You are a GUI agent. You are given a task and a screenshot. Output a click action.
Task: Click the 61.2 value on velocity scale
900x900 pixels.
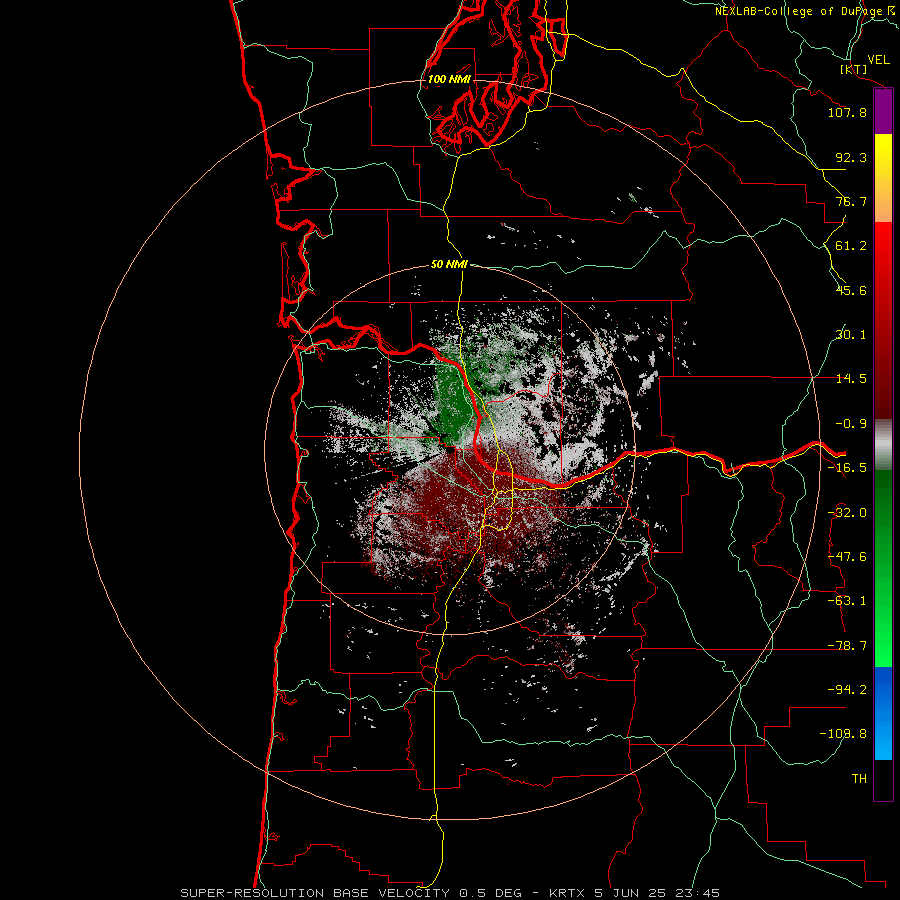click(x=851, y=246)
